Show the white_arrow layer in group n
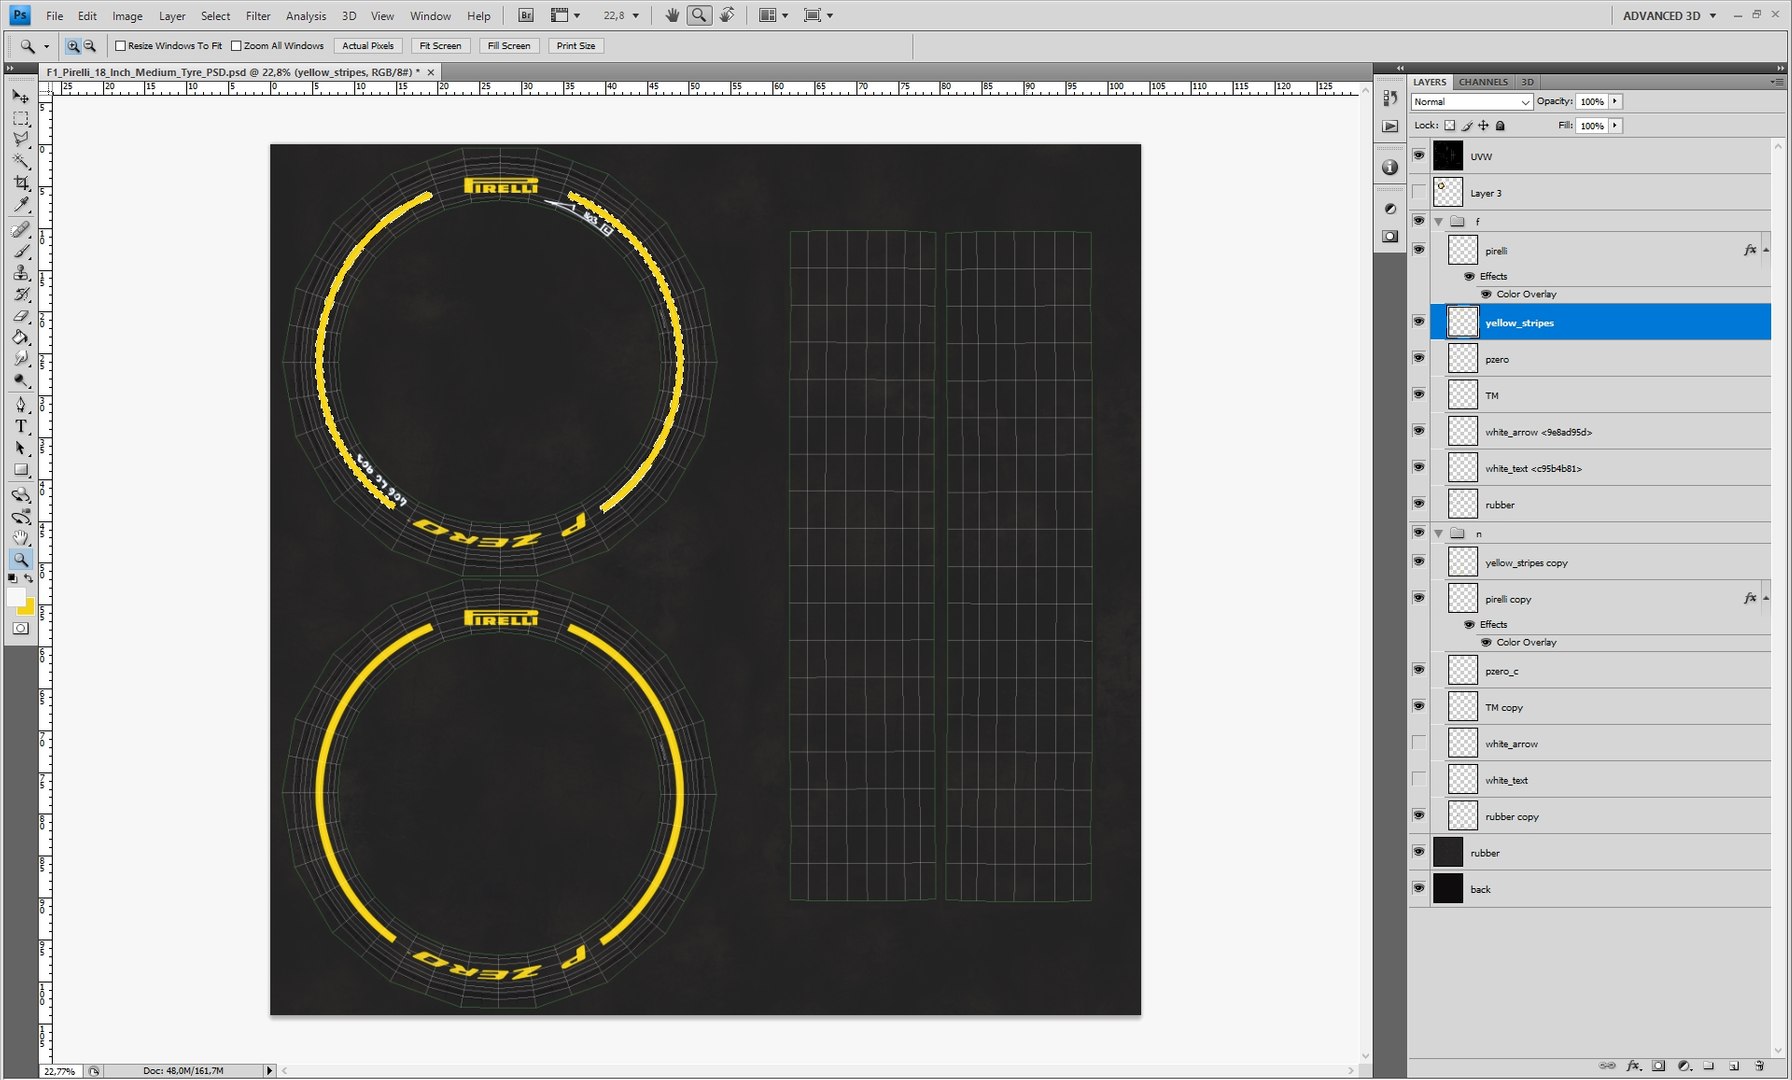1792x1080 pixels. (x=1419, y=743)
